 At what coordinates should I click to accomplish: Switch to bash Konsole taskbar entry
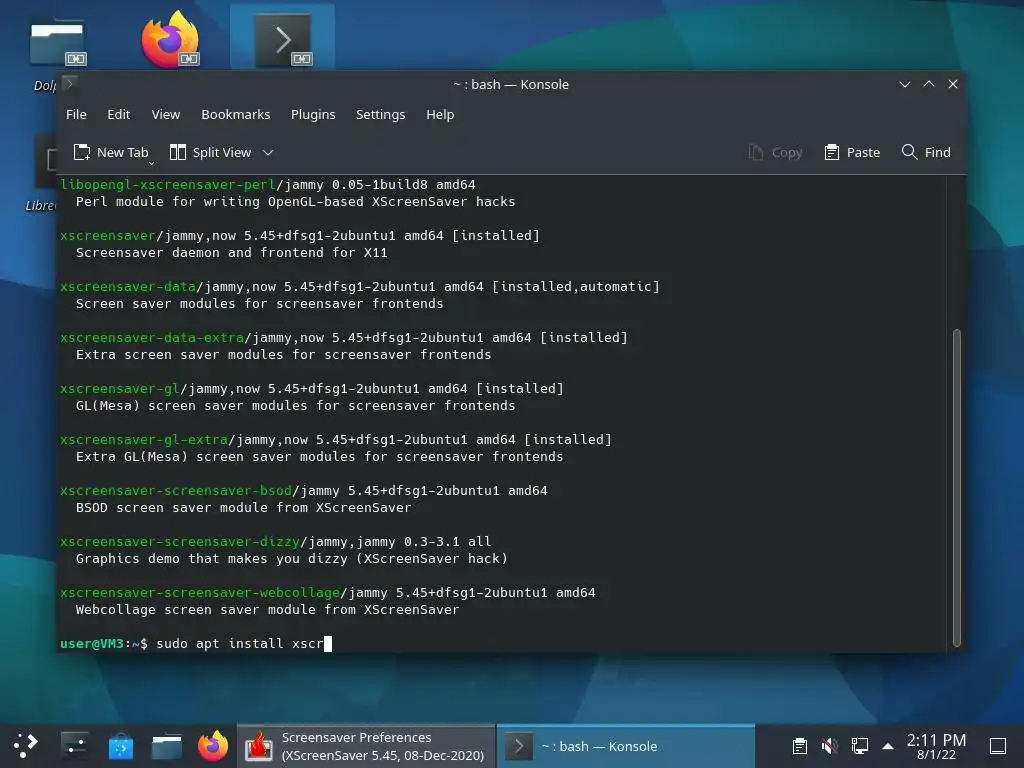[x=626, y=746]
